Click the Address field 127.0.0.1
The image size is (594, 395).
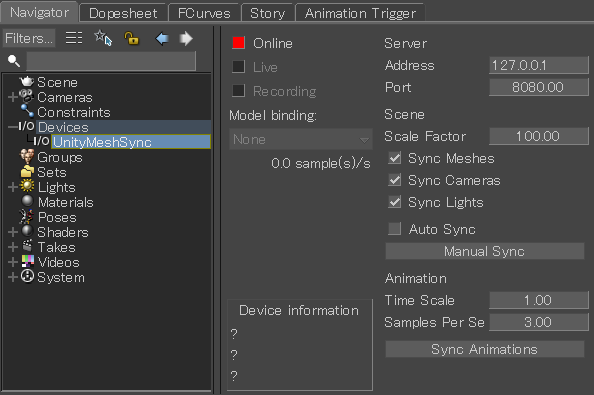point(539,65)
